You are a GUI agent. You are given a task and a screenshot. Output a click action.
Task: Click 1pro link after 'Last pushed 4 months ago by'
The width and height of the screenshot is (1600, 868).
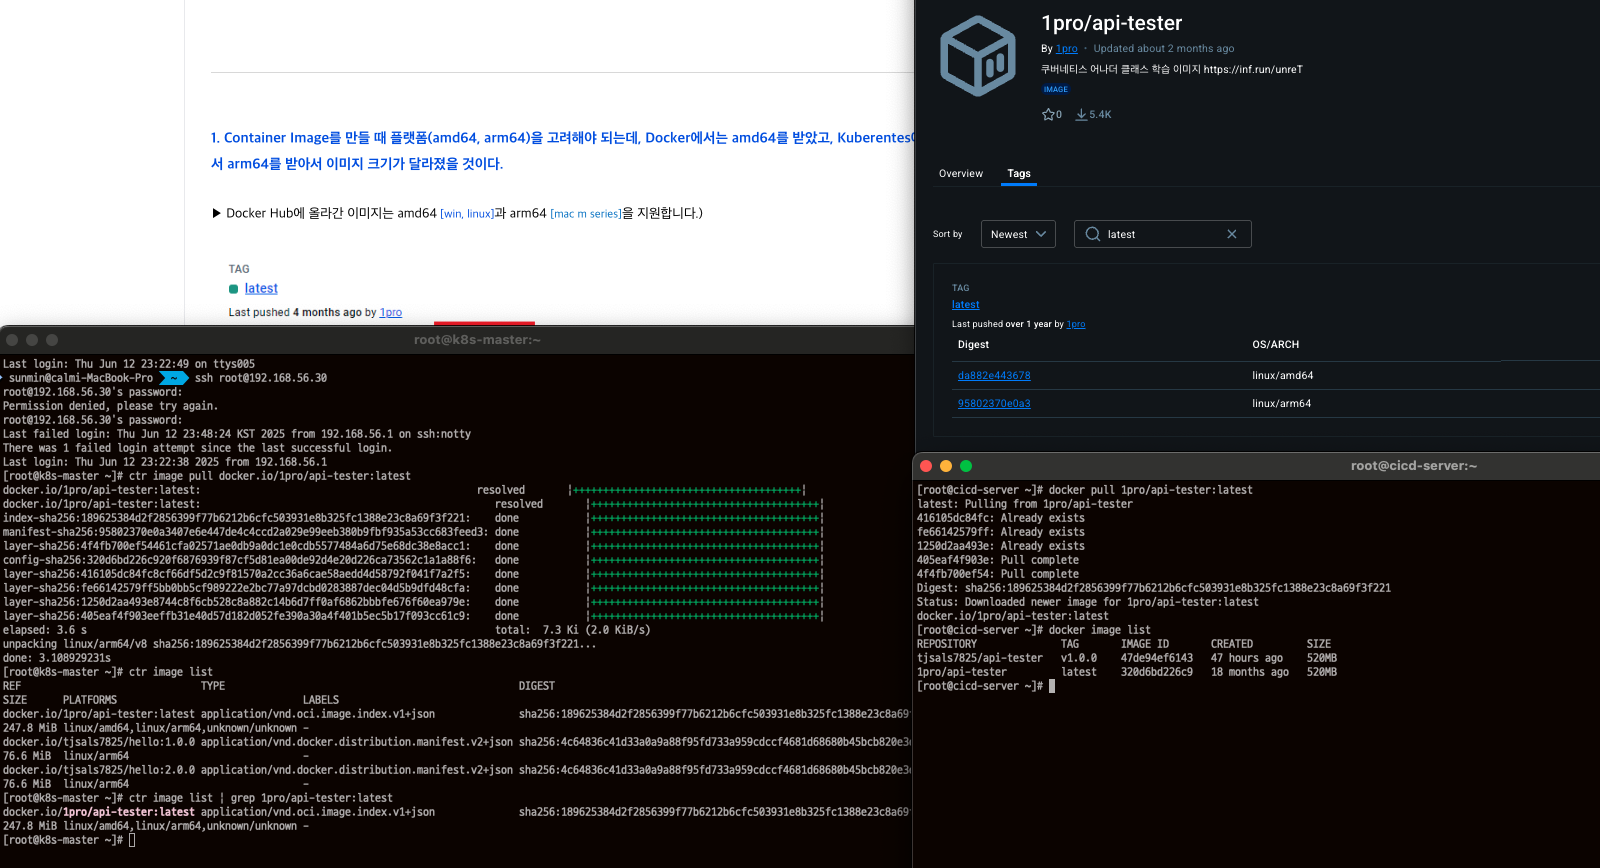point(391,313)
